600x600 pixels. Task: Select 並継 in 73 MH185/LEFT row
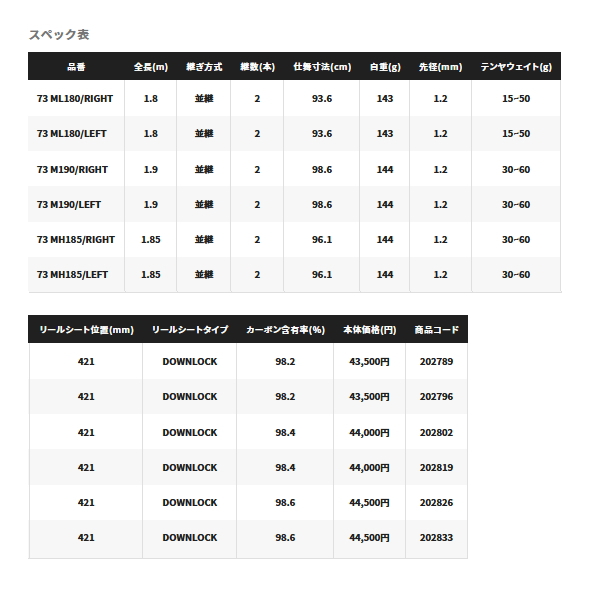coord(204,275)
